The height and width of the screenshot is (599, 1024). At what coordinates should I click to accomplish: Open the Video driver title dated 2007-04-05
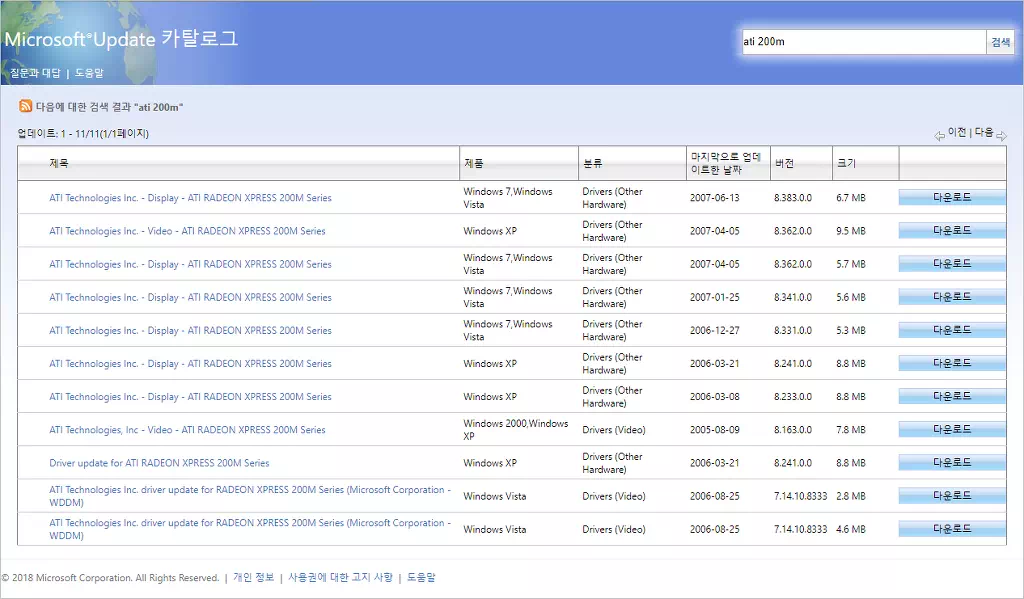point(187,231)
